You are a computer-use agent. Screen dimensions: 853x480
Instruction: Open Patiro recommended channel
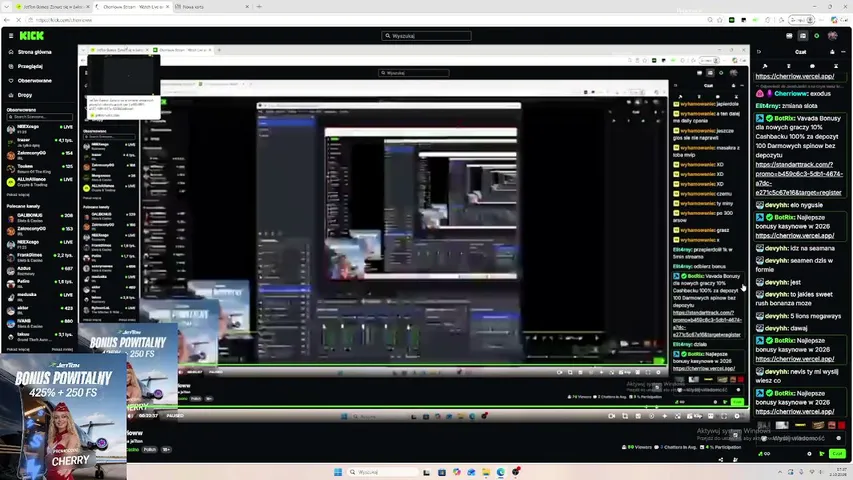[39, 284]
